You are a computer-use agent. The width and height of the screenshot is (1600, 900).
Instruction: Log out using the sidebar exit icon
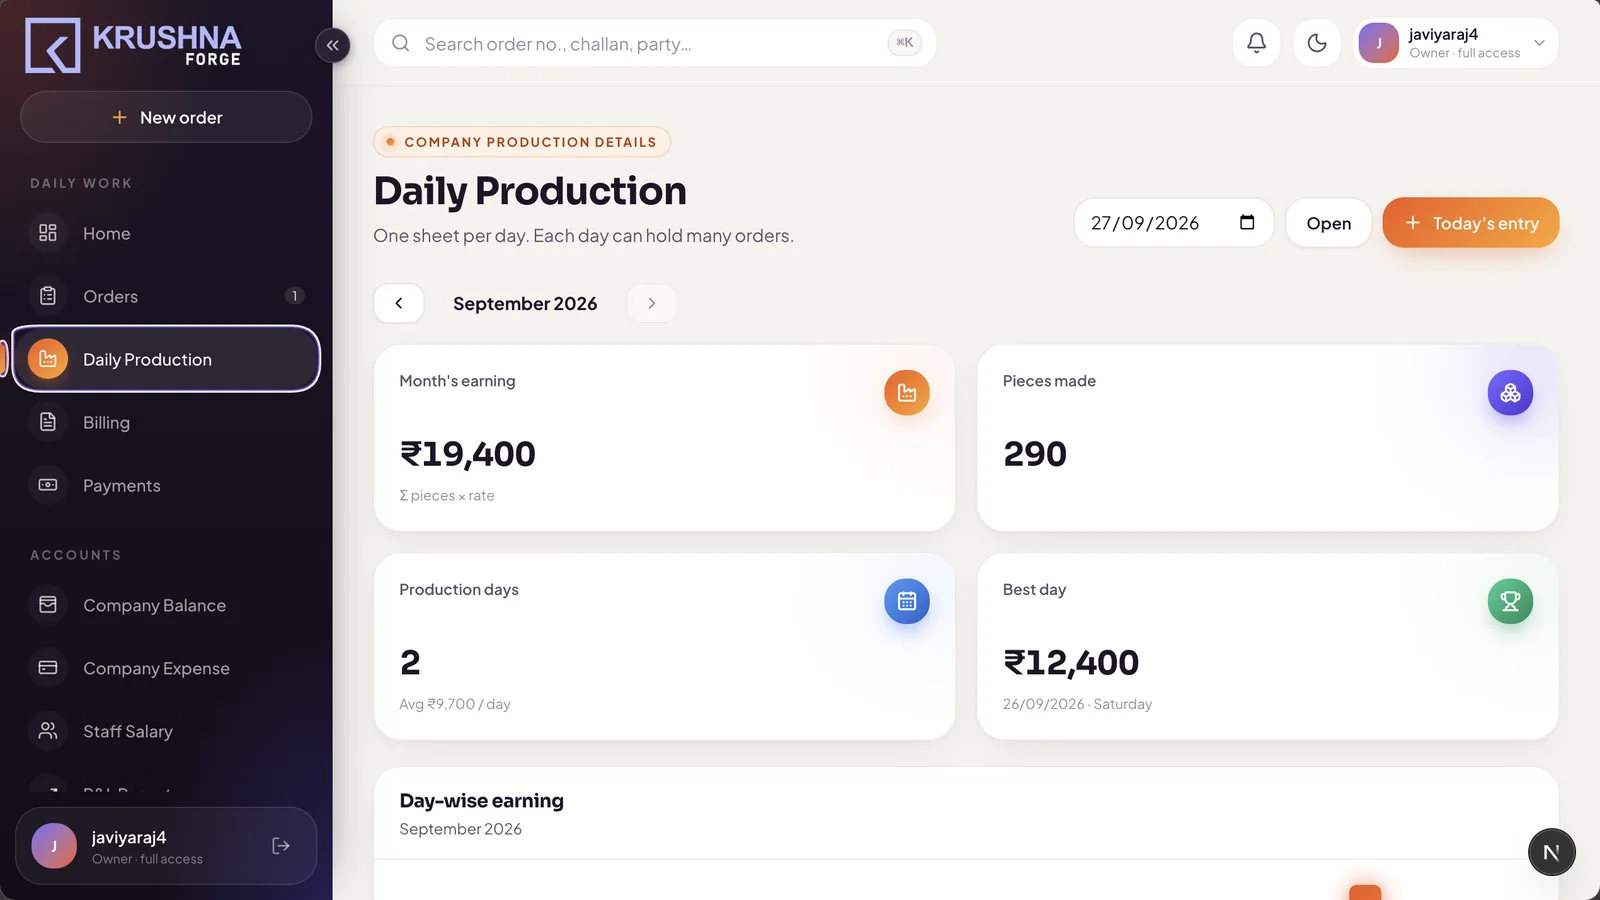pyautogui.click(x=281, y=846)
